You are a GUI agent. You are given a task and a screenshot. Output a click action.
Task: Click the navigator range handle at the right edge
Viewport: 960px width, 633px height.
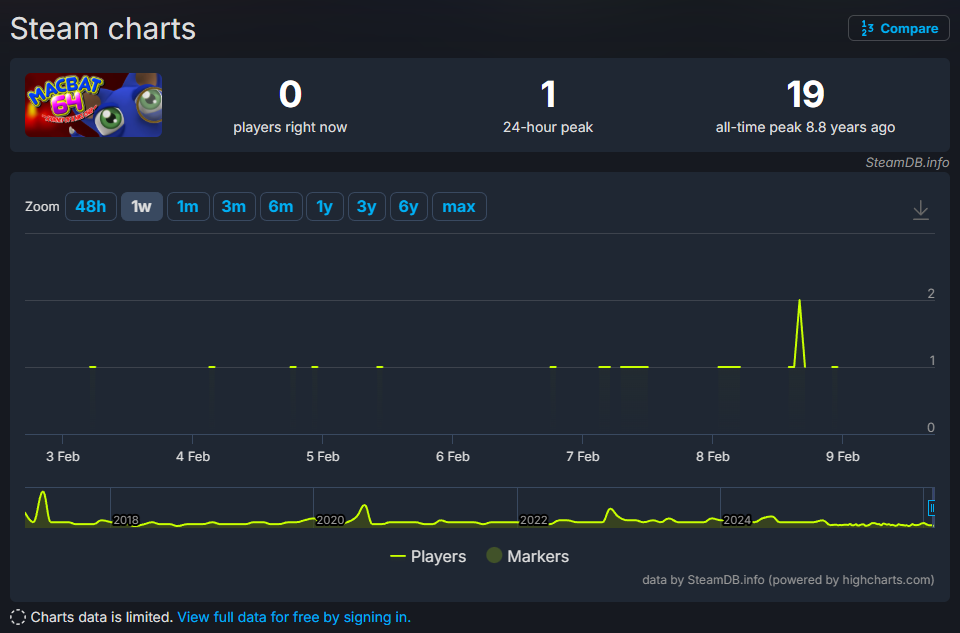click(931, 508)
